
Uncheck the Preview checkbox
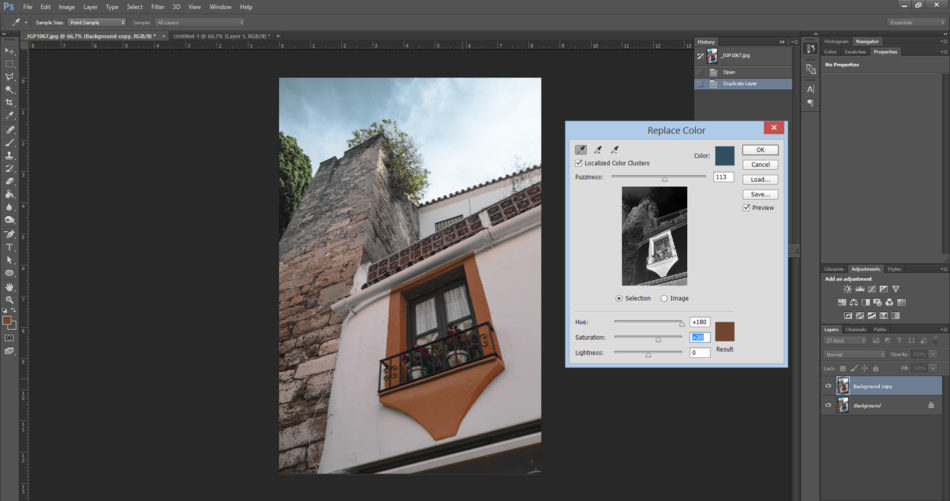746,208
